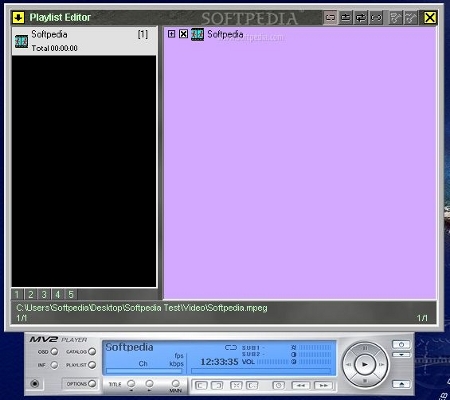Viewport: 450px width, 400px height.
Task: Click the dashed loop icon in Playlist Editor toolbar
Action: (376, 17)
